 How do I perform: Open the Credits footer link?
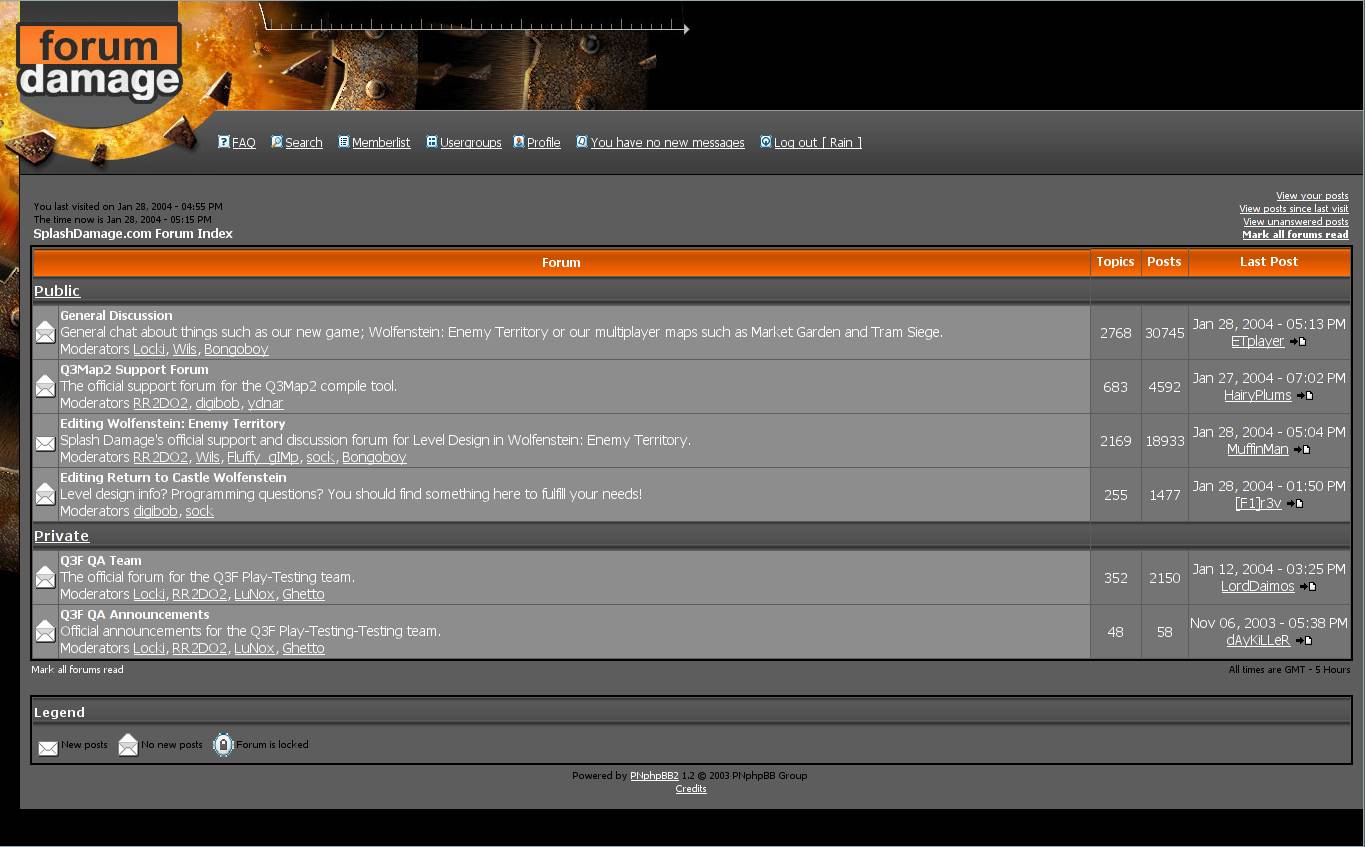(691, 789)
